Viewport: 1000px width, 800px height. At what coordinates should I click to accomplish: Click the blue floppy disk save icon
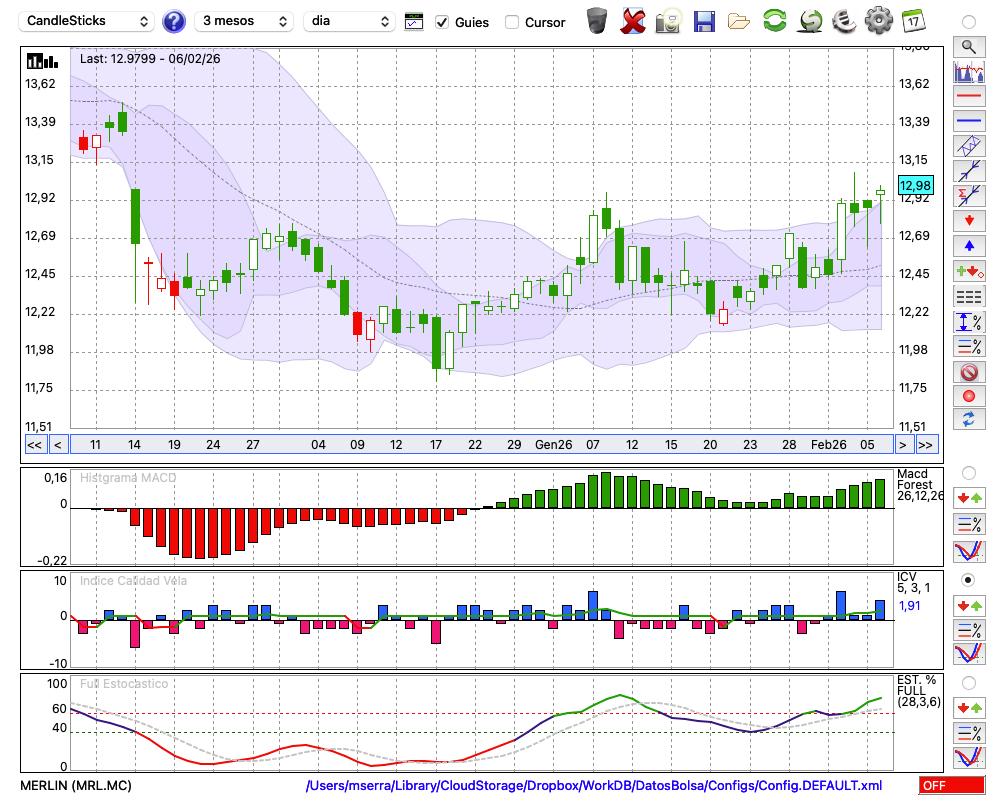[704, 21]
